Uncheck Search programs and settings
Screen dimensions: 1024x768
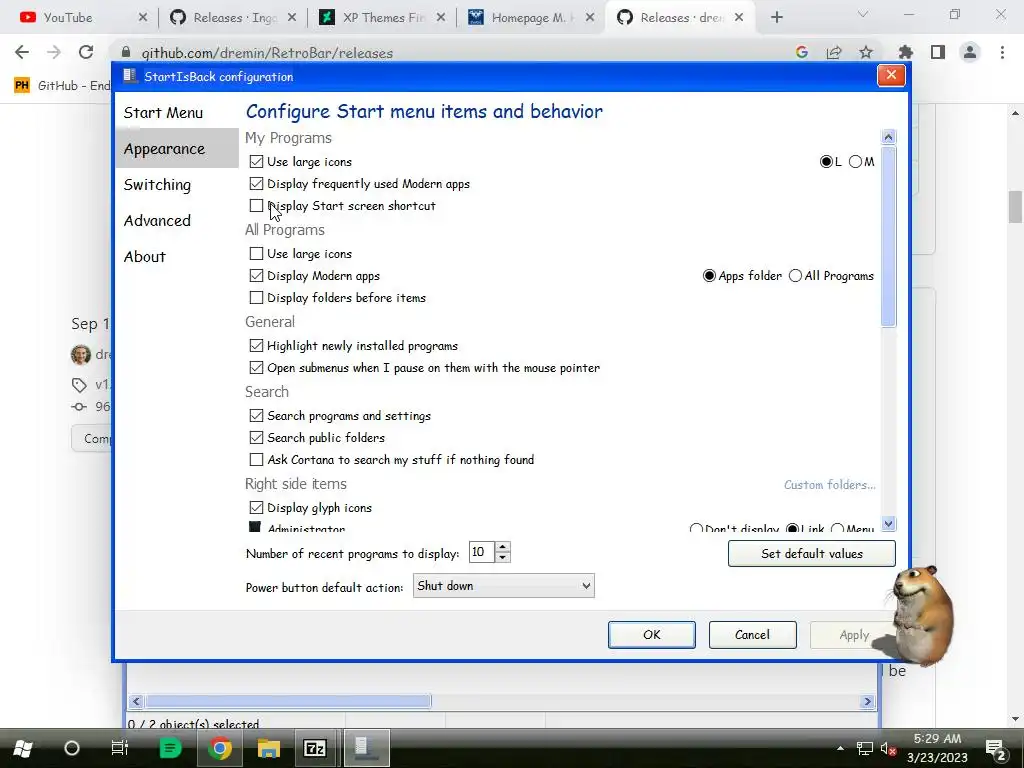(x=256, y=415)
